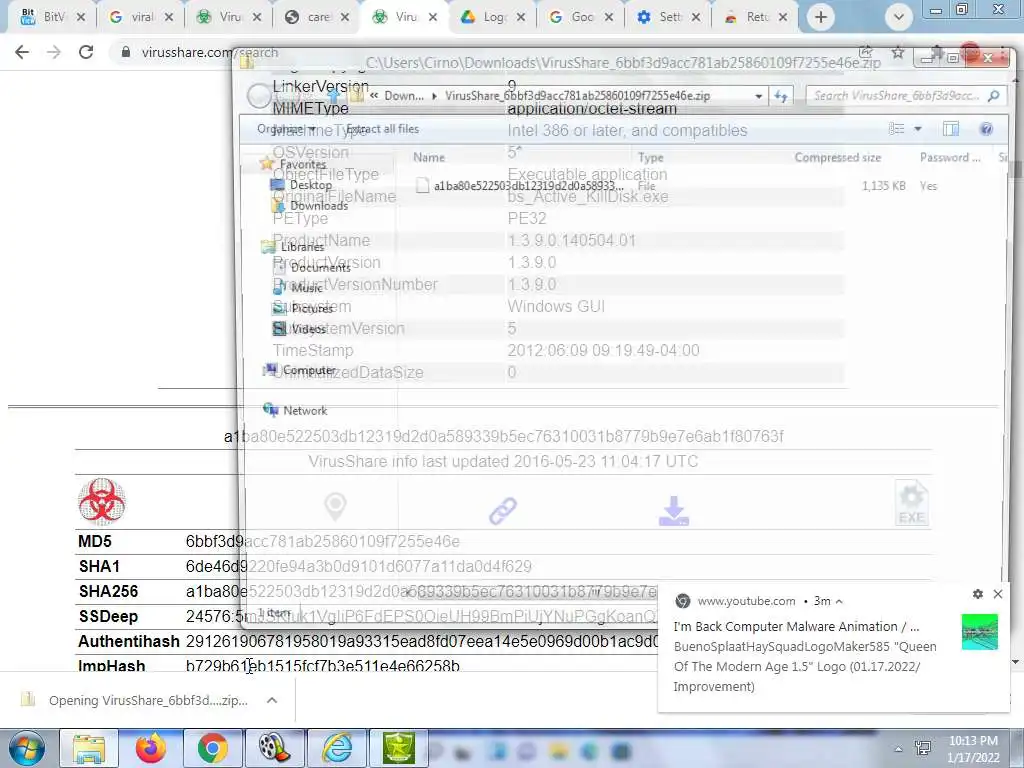Close the BitV tab
Screen dimensions: 1024x768
81,17
